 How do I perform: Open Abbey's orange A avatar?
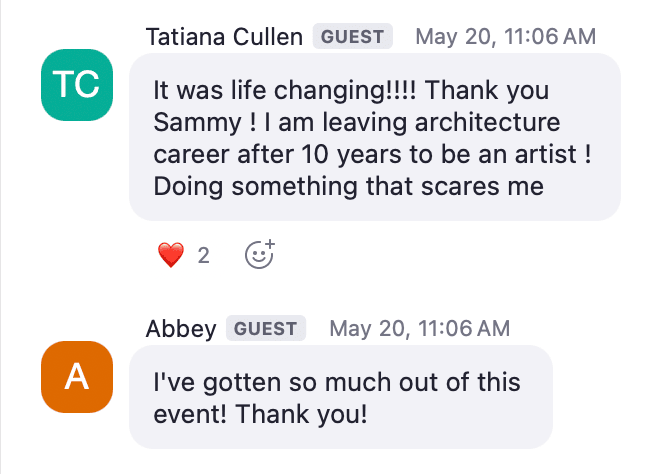click(77, 377)
